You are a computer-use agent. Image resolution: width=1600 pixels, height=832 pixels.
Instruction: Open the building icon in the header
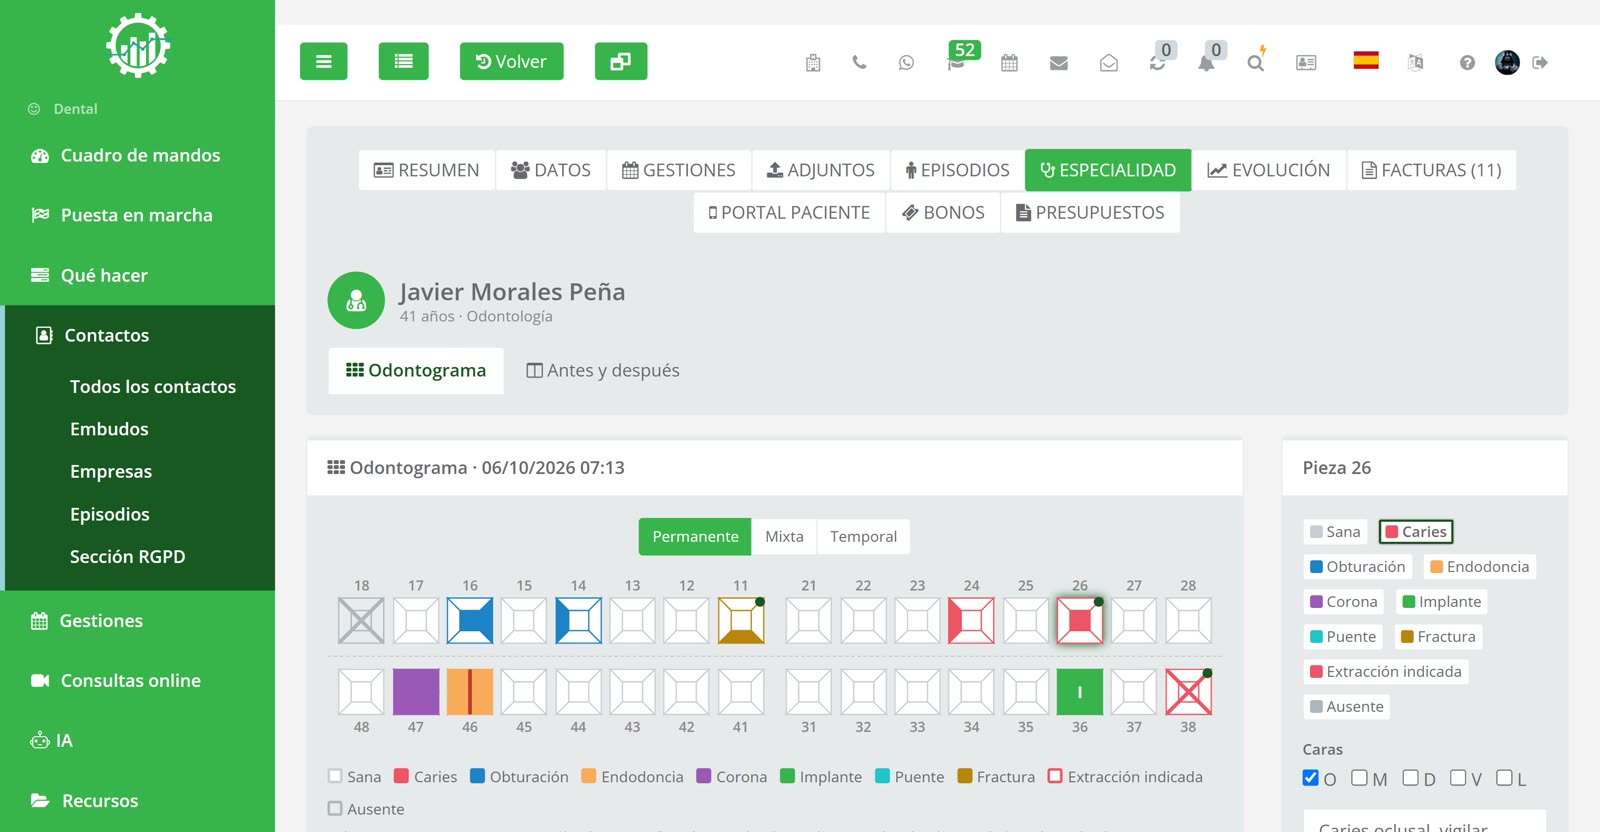tap(813, 63)
